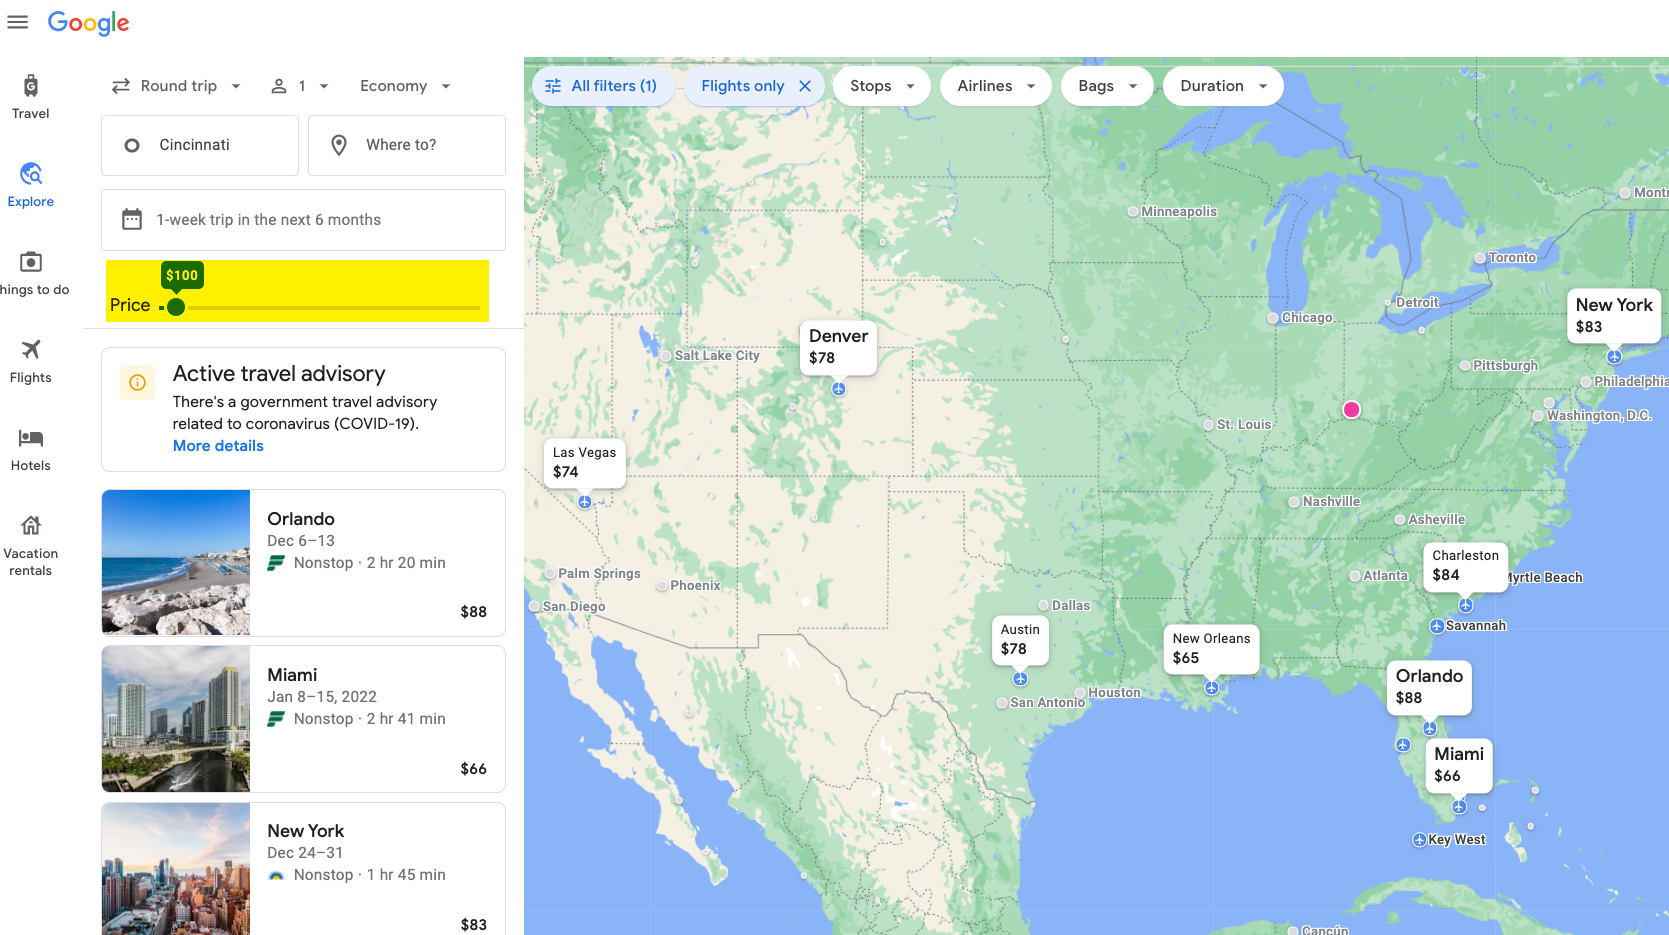This screenshot has width=1669, height=935.
Task: Expand the Round trip dropdown
Action: (177, 86)
